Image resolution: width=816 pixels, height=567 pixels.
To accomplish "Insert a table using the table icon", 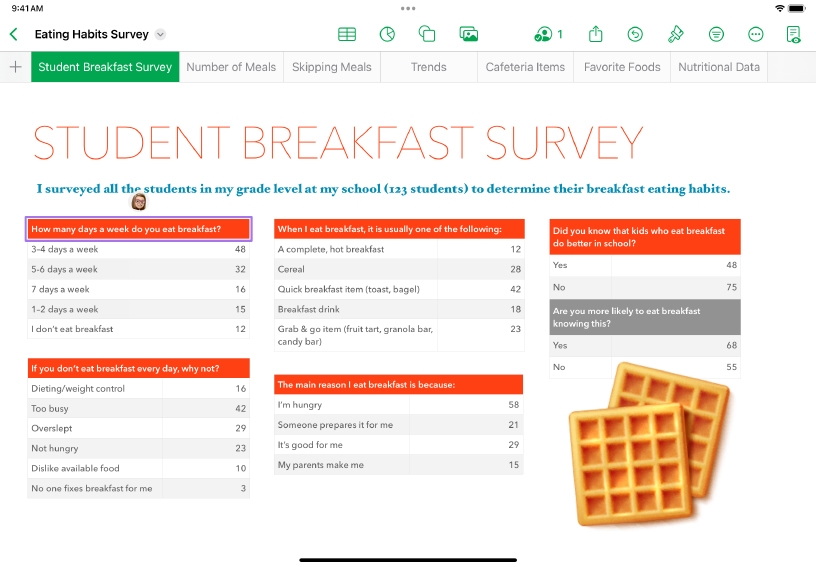I will point(347,34).
